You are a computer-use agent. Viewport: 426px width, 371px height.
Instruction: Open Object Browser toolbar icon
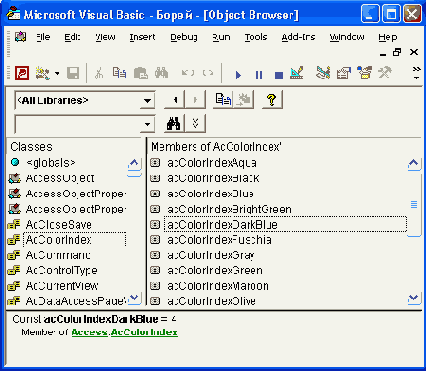(364, 73)
